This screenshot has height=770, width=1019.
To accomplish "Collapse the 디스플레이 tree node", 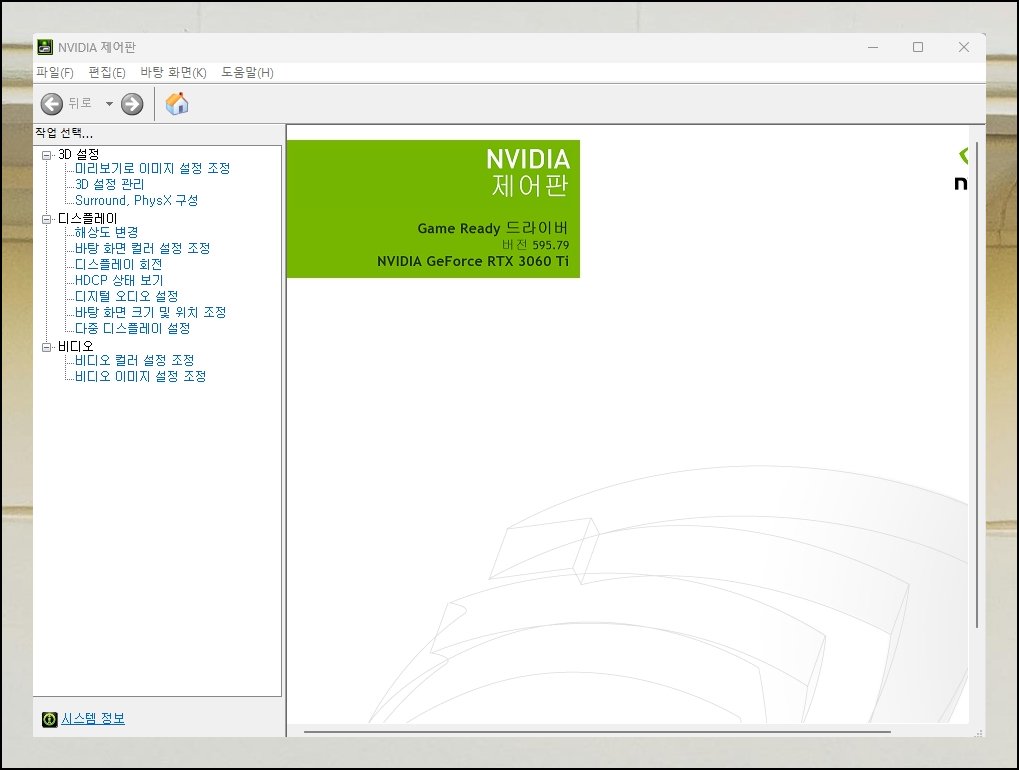I will click(x=46, y=219).
